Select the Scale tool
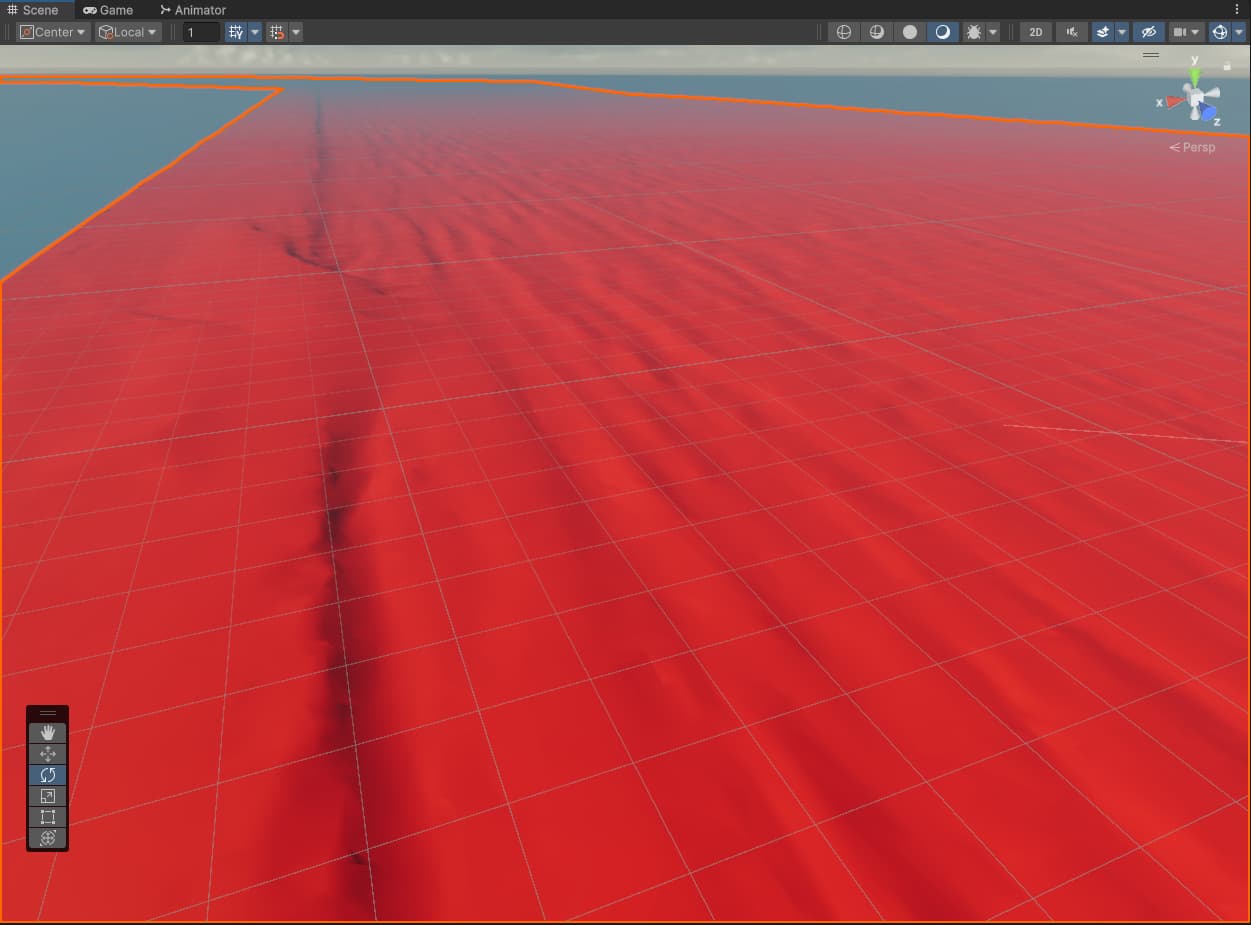 click(47, 795)
